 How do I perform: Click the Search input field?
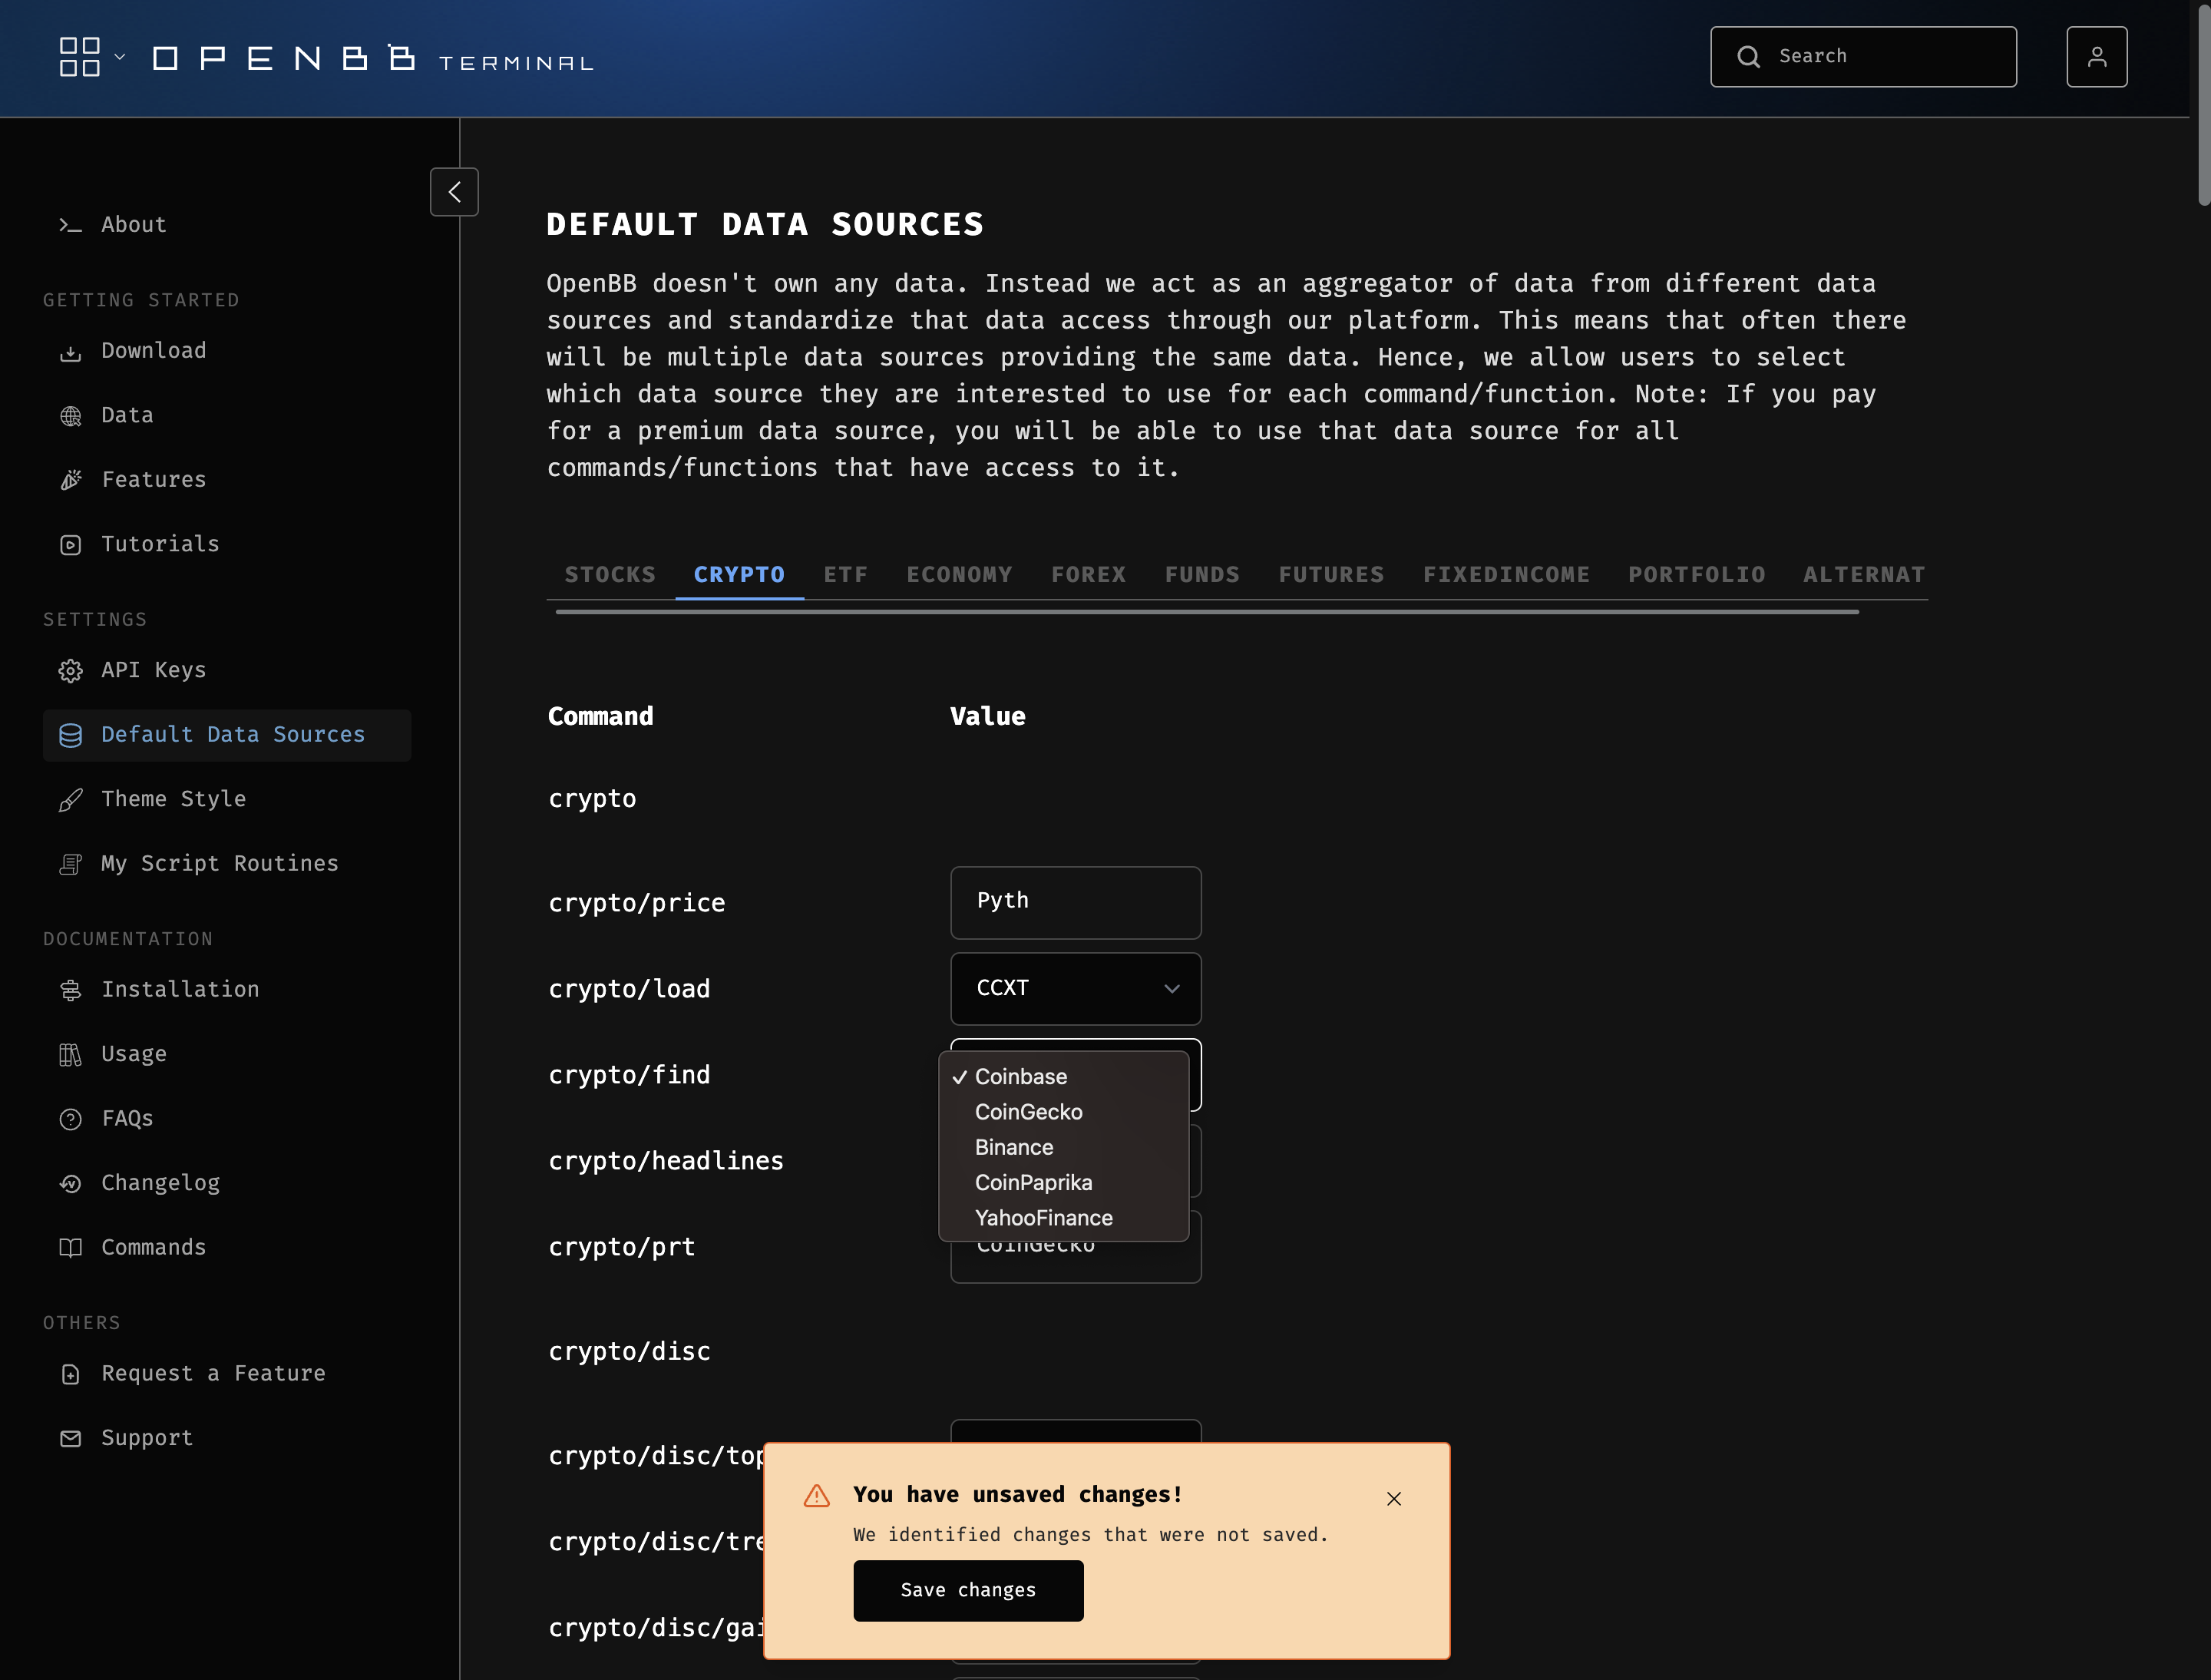click(1863, 57)
